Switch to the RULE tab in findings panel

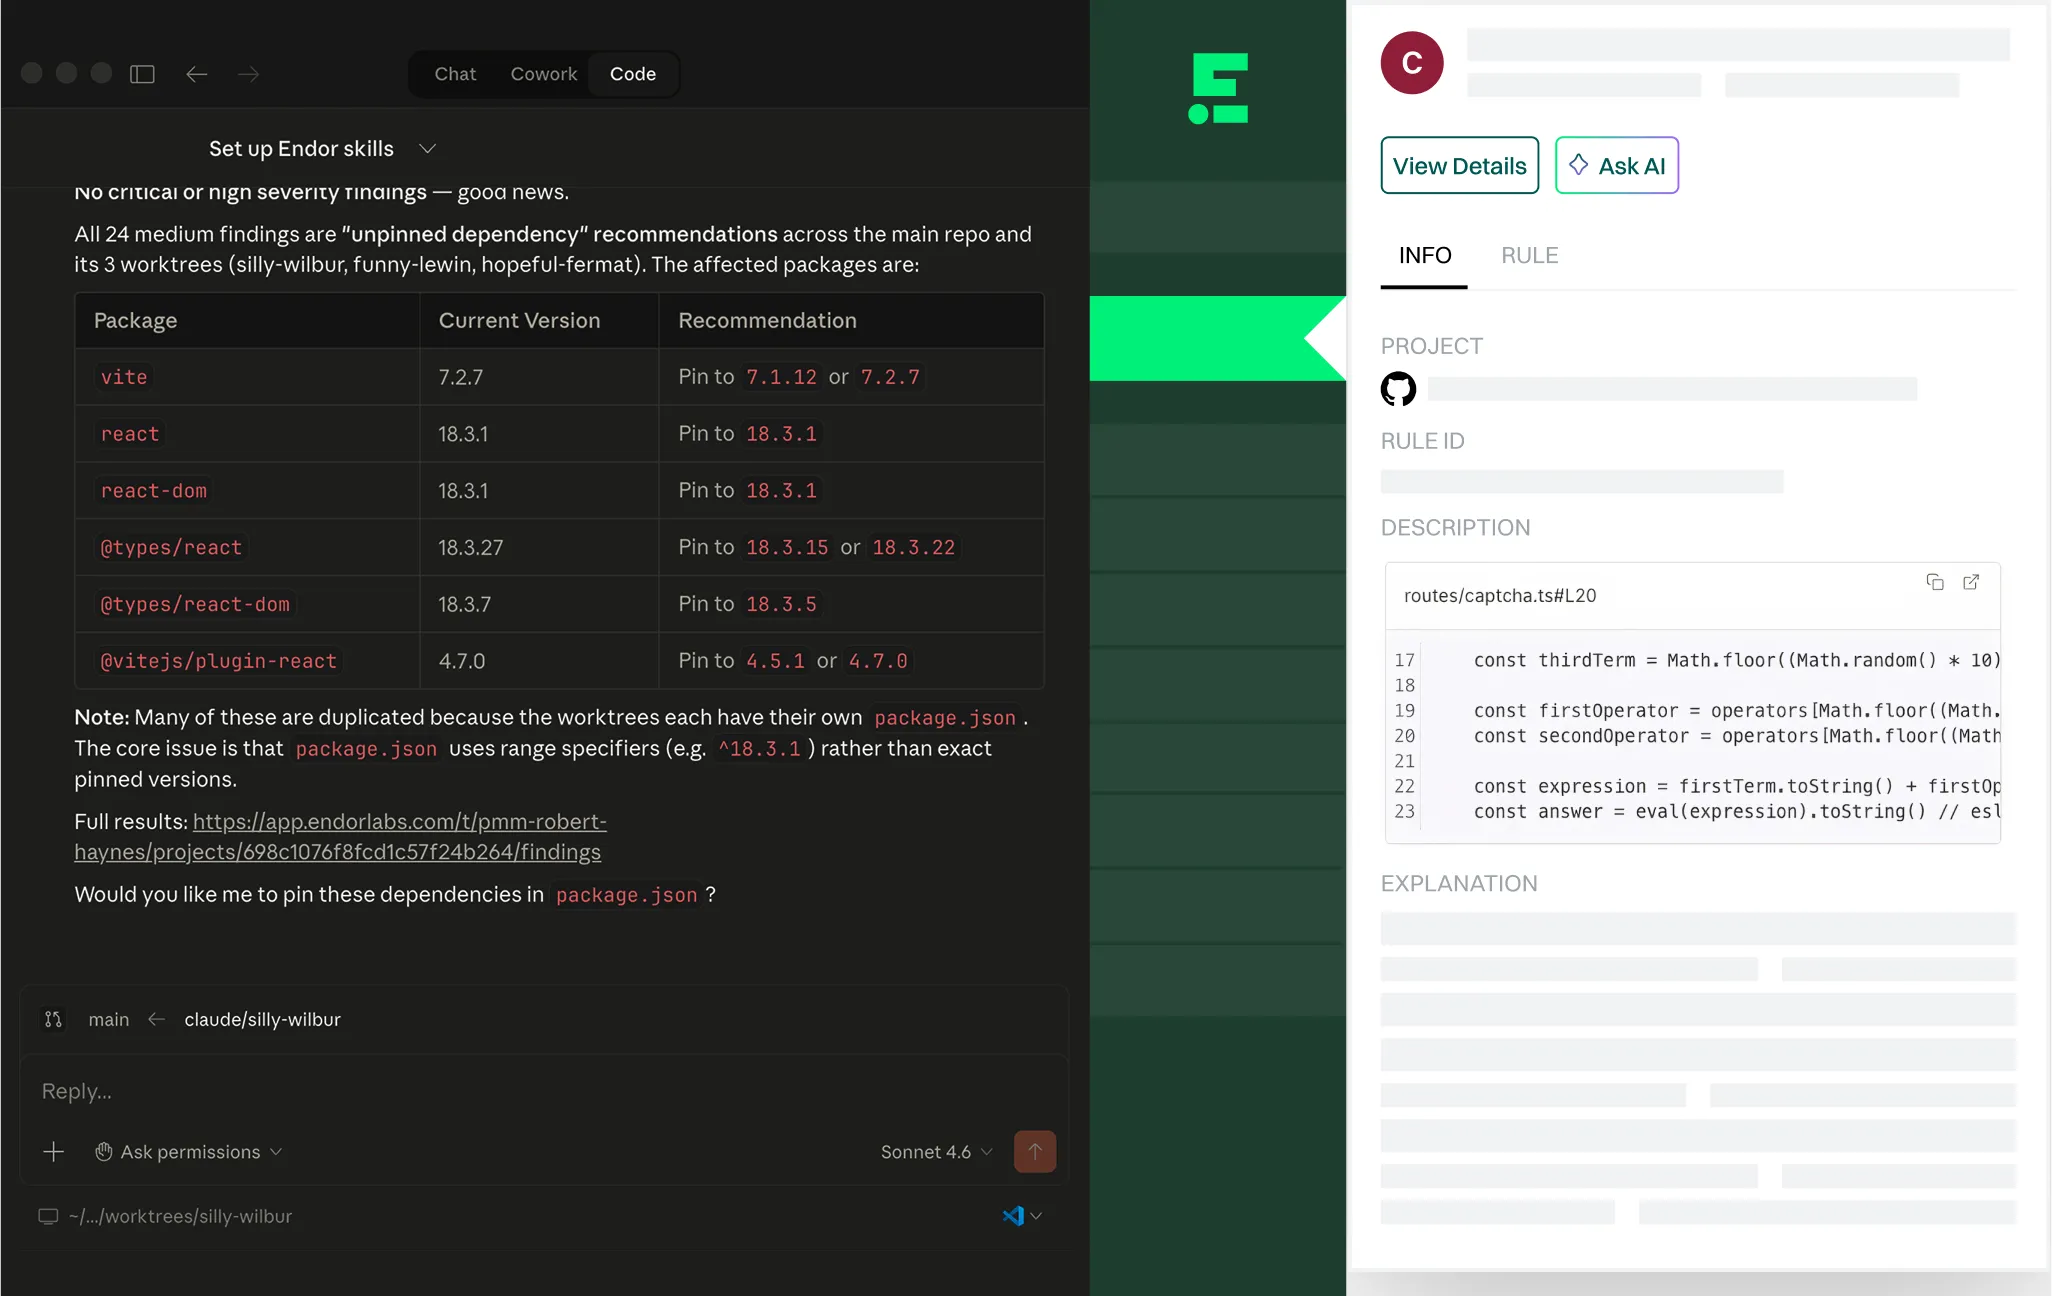coord(1528,255)
